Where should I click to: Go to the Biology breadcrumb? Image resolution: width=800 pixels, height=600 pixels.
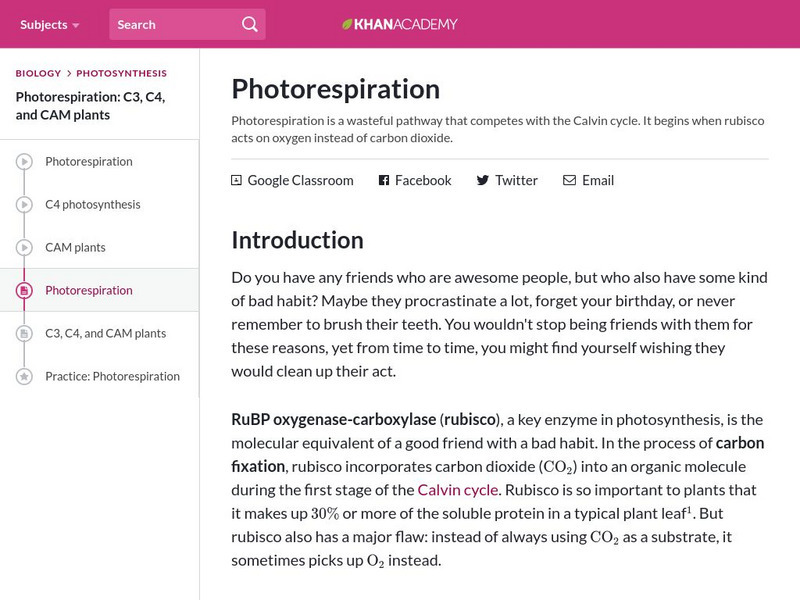pyautogui.click(x=38, y=73)
